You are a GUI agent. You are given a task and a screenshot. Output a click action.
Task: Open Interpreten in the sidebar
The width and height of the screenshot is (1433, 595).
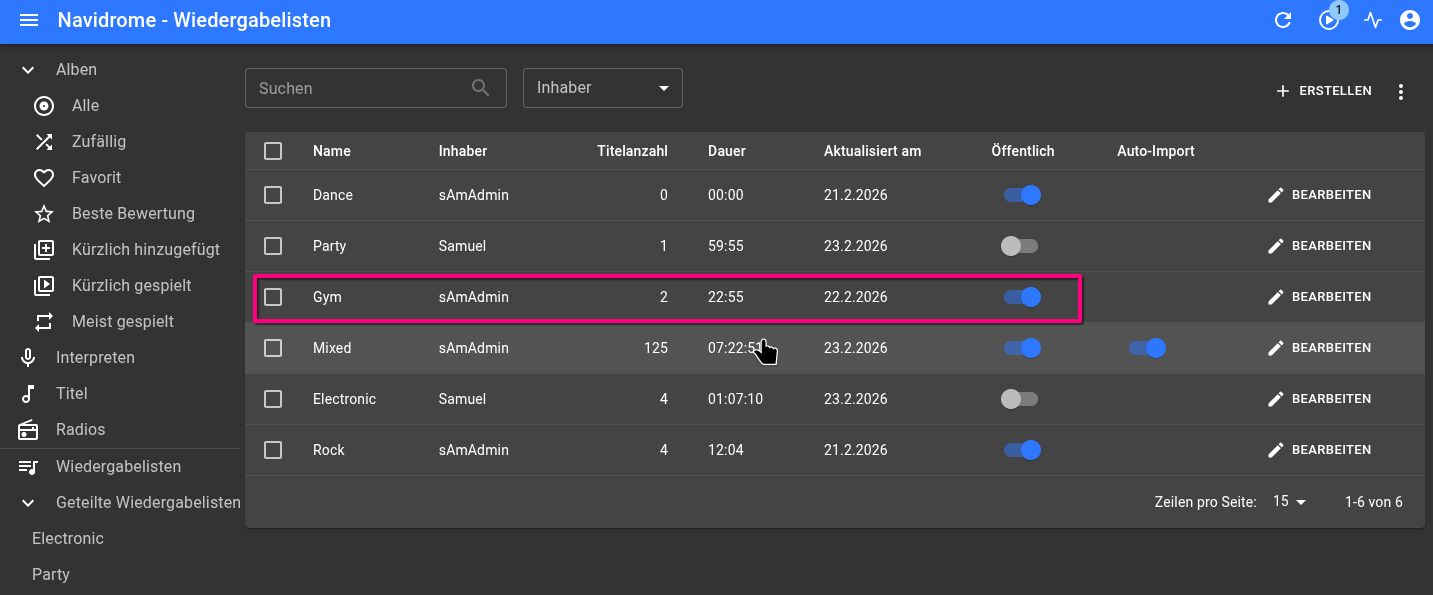click(95, 358)
